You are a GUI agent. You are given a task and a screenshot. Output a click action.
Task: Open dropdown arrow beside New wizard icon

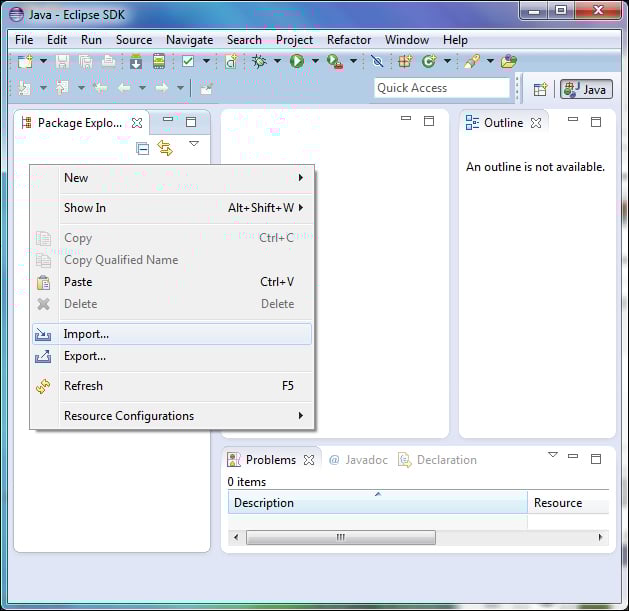click(x=43, y=61)
